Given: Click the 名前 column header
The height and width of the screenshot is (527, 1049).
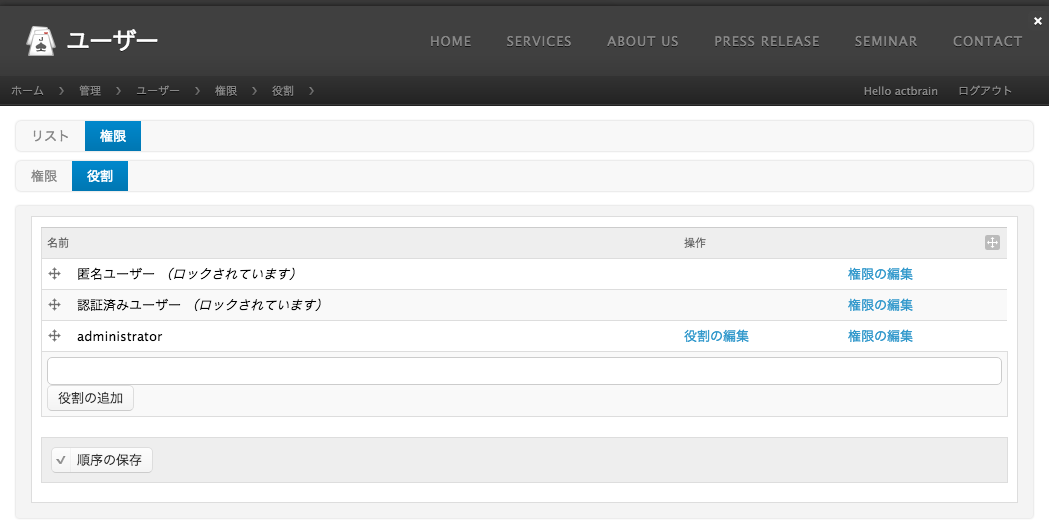Looking at the screenshot, I should [58, 243].
